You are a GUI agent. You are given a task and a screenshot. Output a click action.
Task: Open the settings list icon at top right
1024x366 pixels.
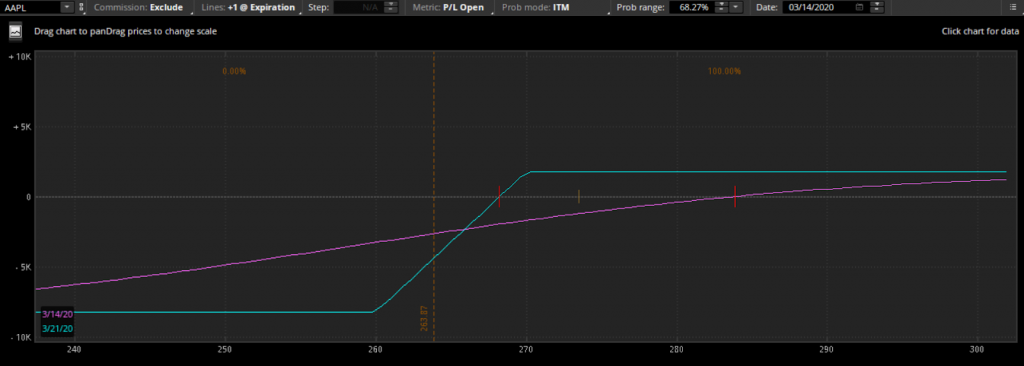[x=1012, y=8]
